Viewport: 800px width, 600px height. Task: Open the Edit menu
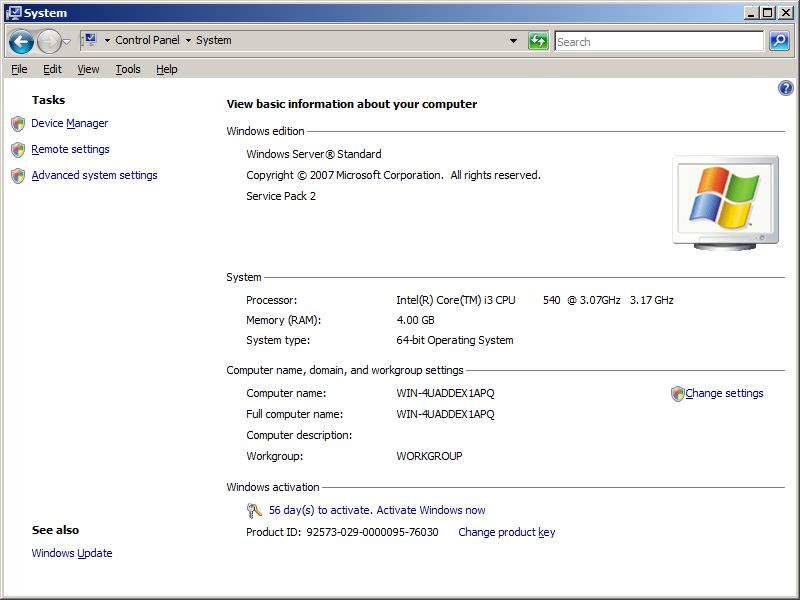click(52, 69)
